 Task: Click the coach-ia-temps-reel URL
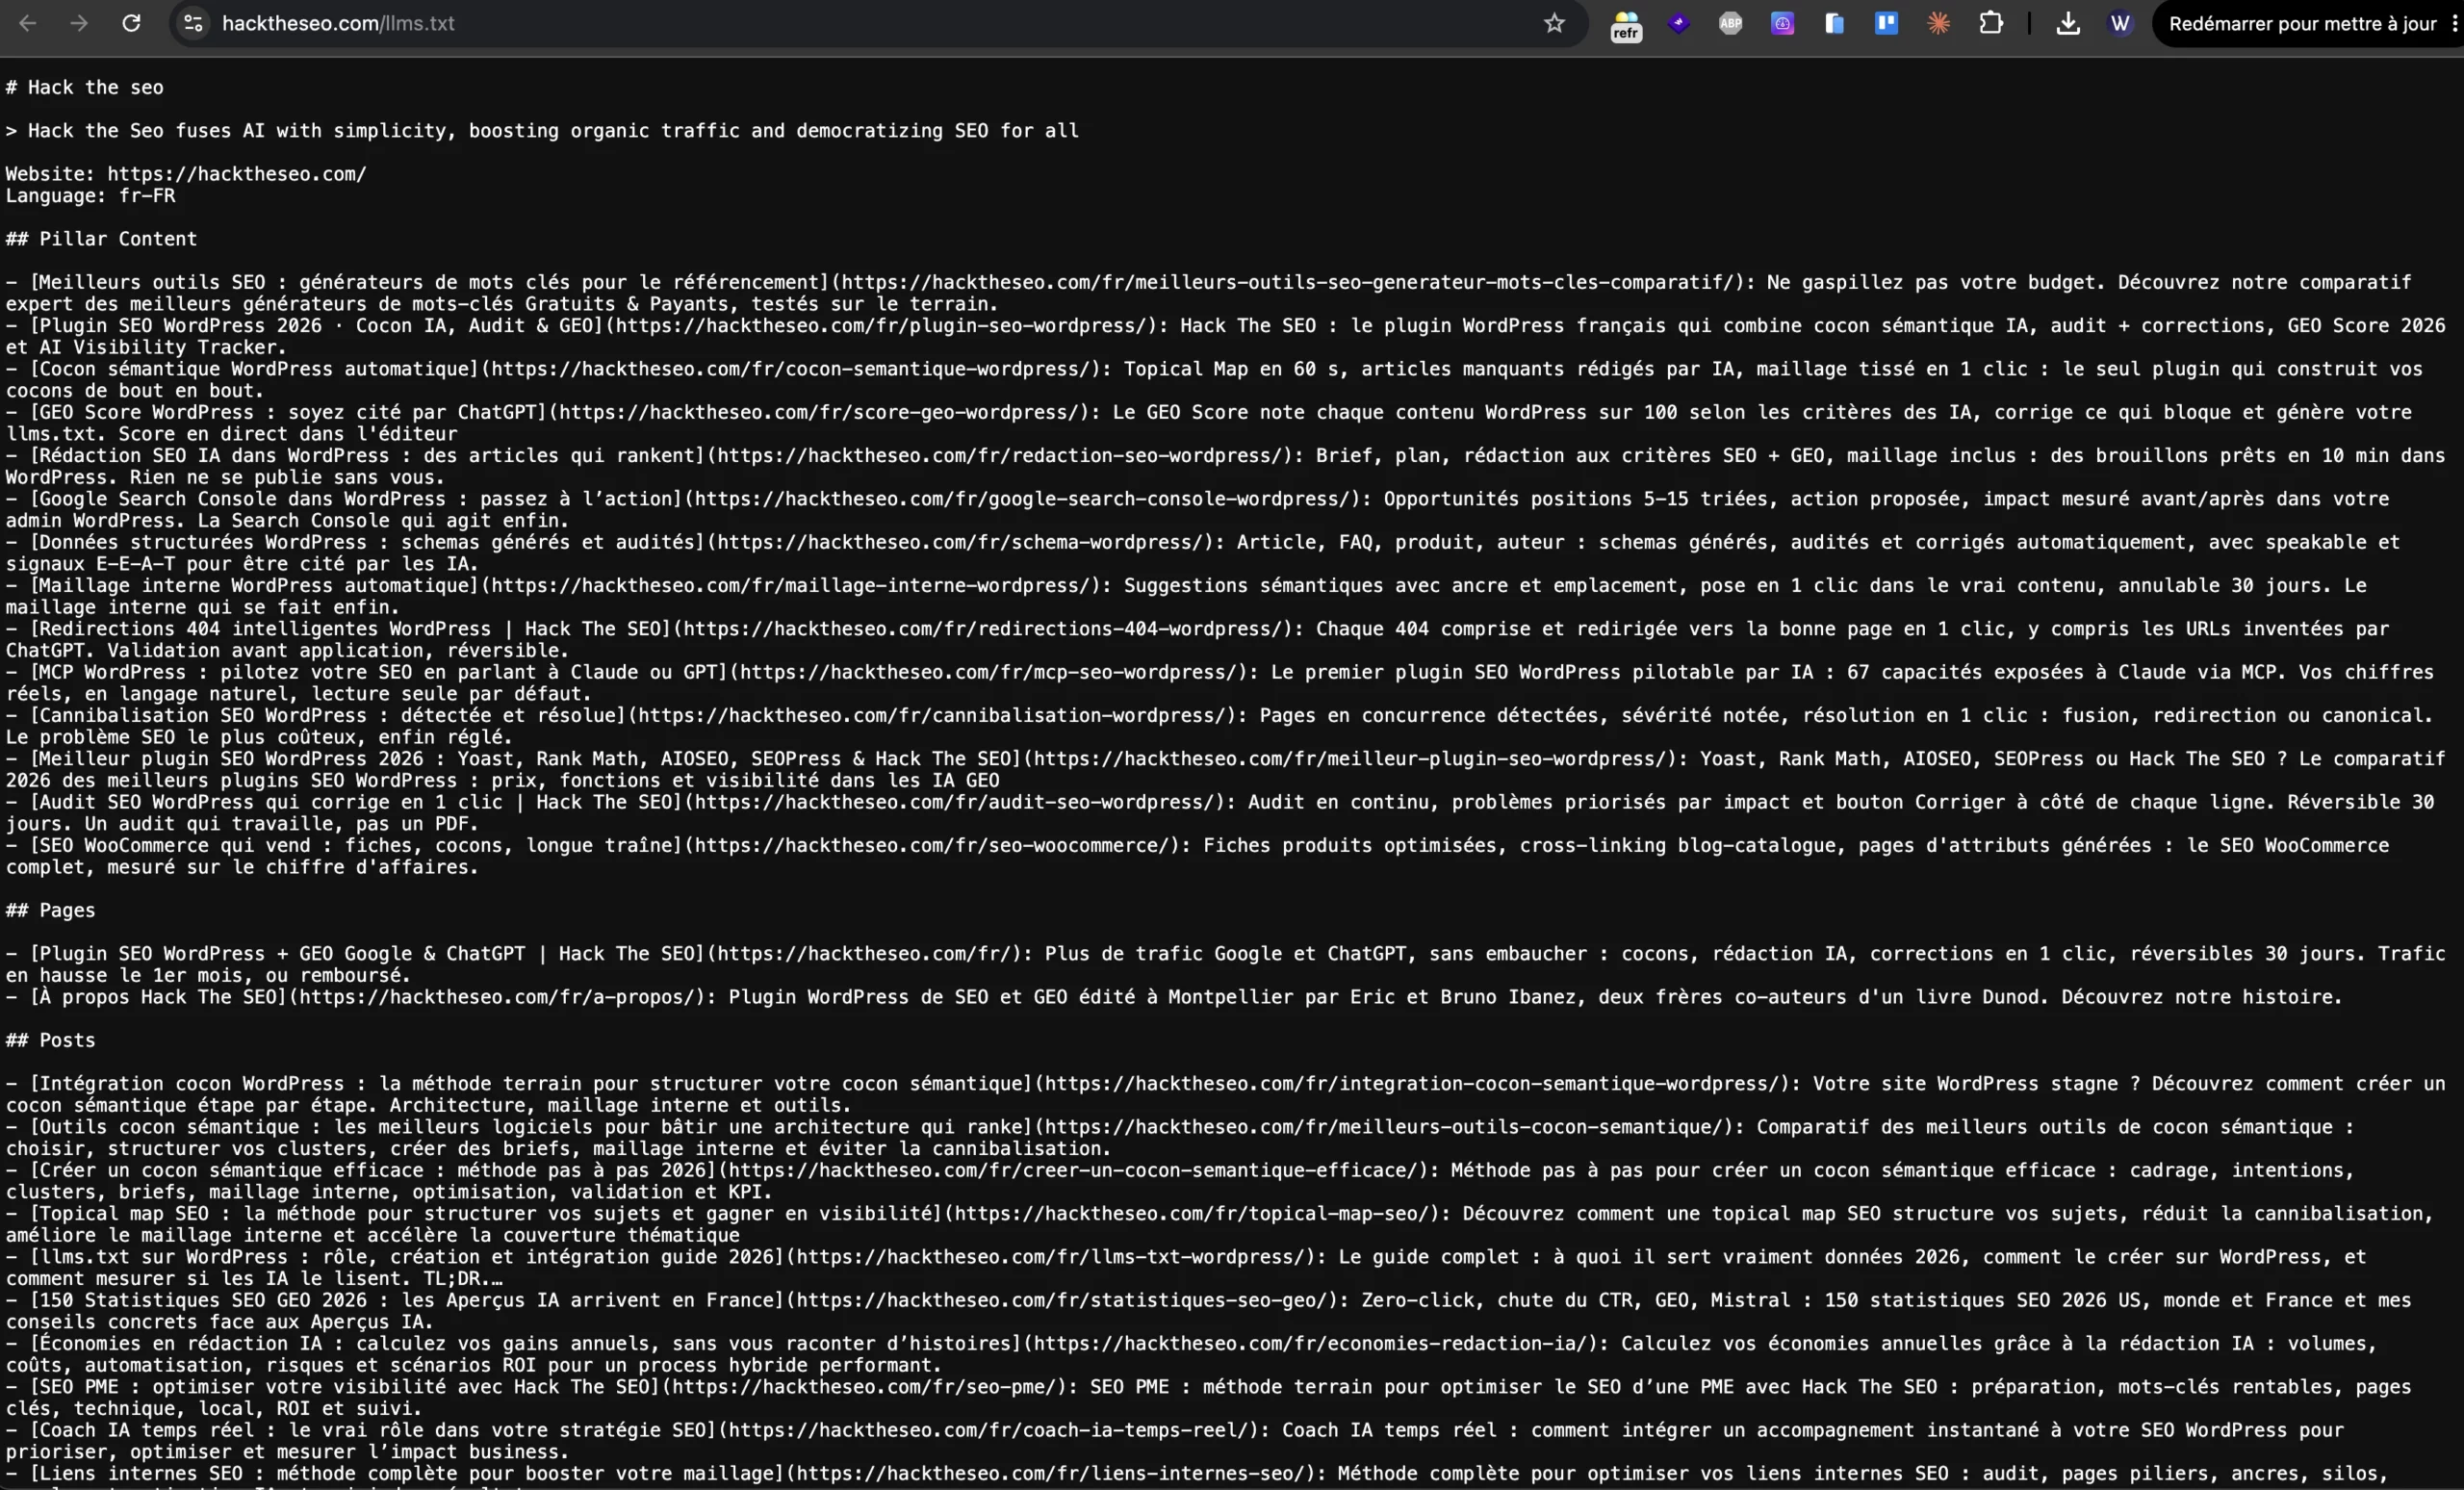[x=987, y=1430]
